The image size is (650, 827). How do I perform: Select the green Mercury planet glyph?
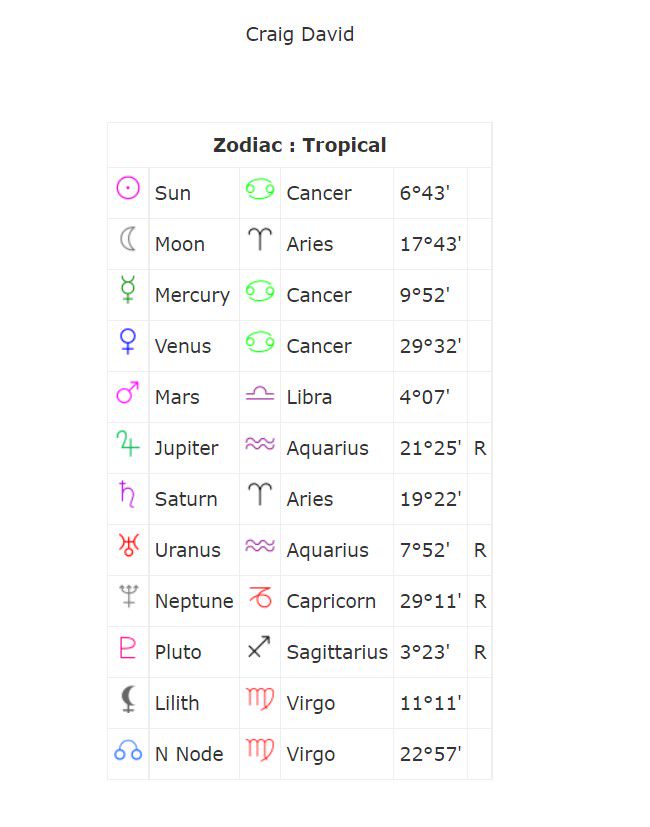pos(128,290)
